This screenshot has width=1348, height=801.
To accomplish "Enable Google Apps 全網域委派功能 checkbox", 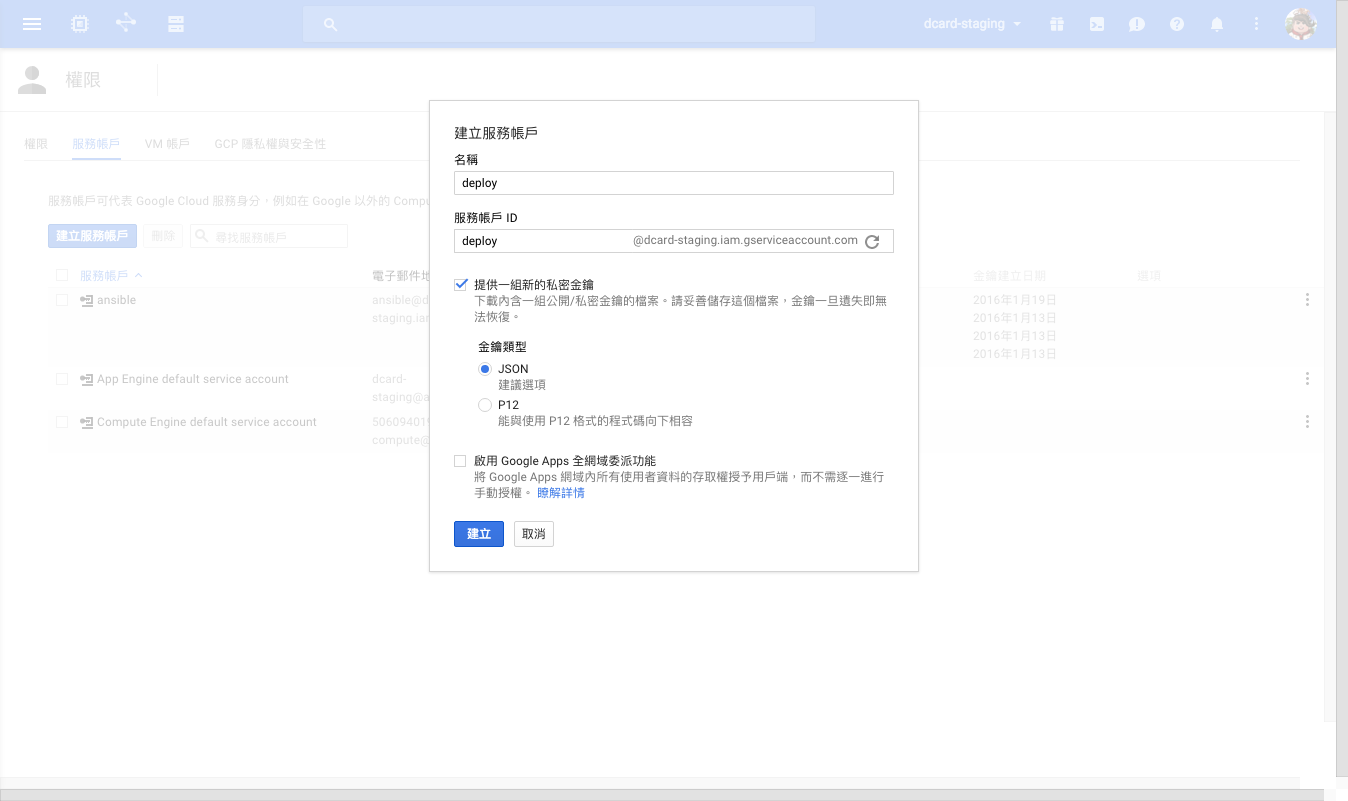I will click(460, 461).
